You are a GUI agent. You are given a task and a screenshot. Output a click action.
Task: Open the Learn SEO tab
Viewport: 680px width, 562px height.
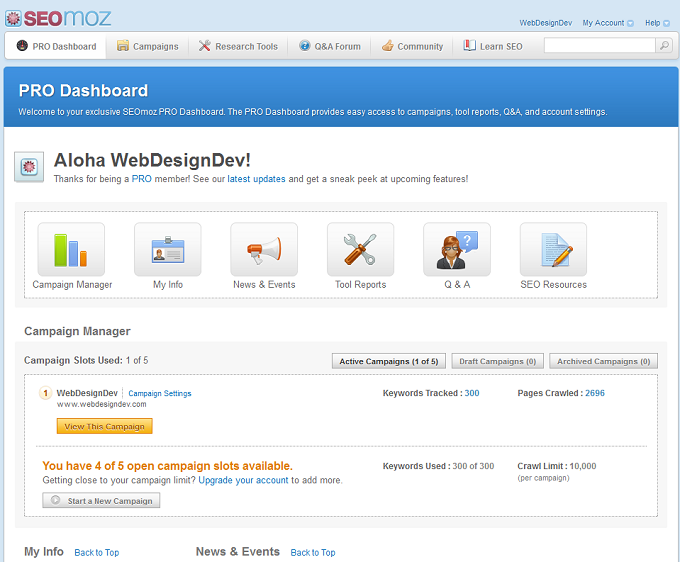[x=493, y=46]
